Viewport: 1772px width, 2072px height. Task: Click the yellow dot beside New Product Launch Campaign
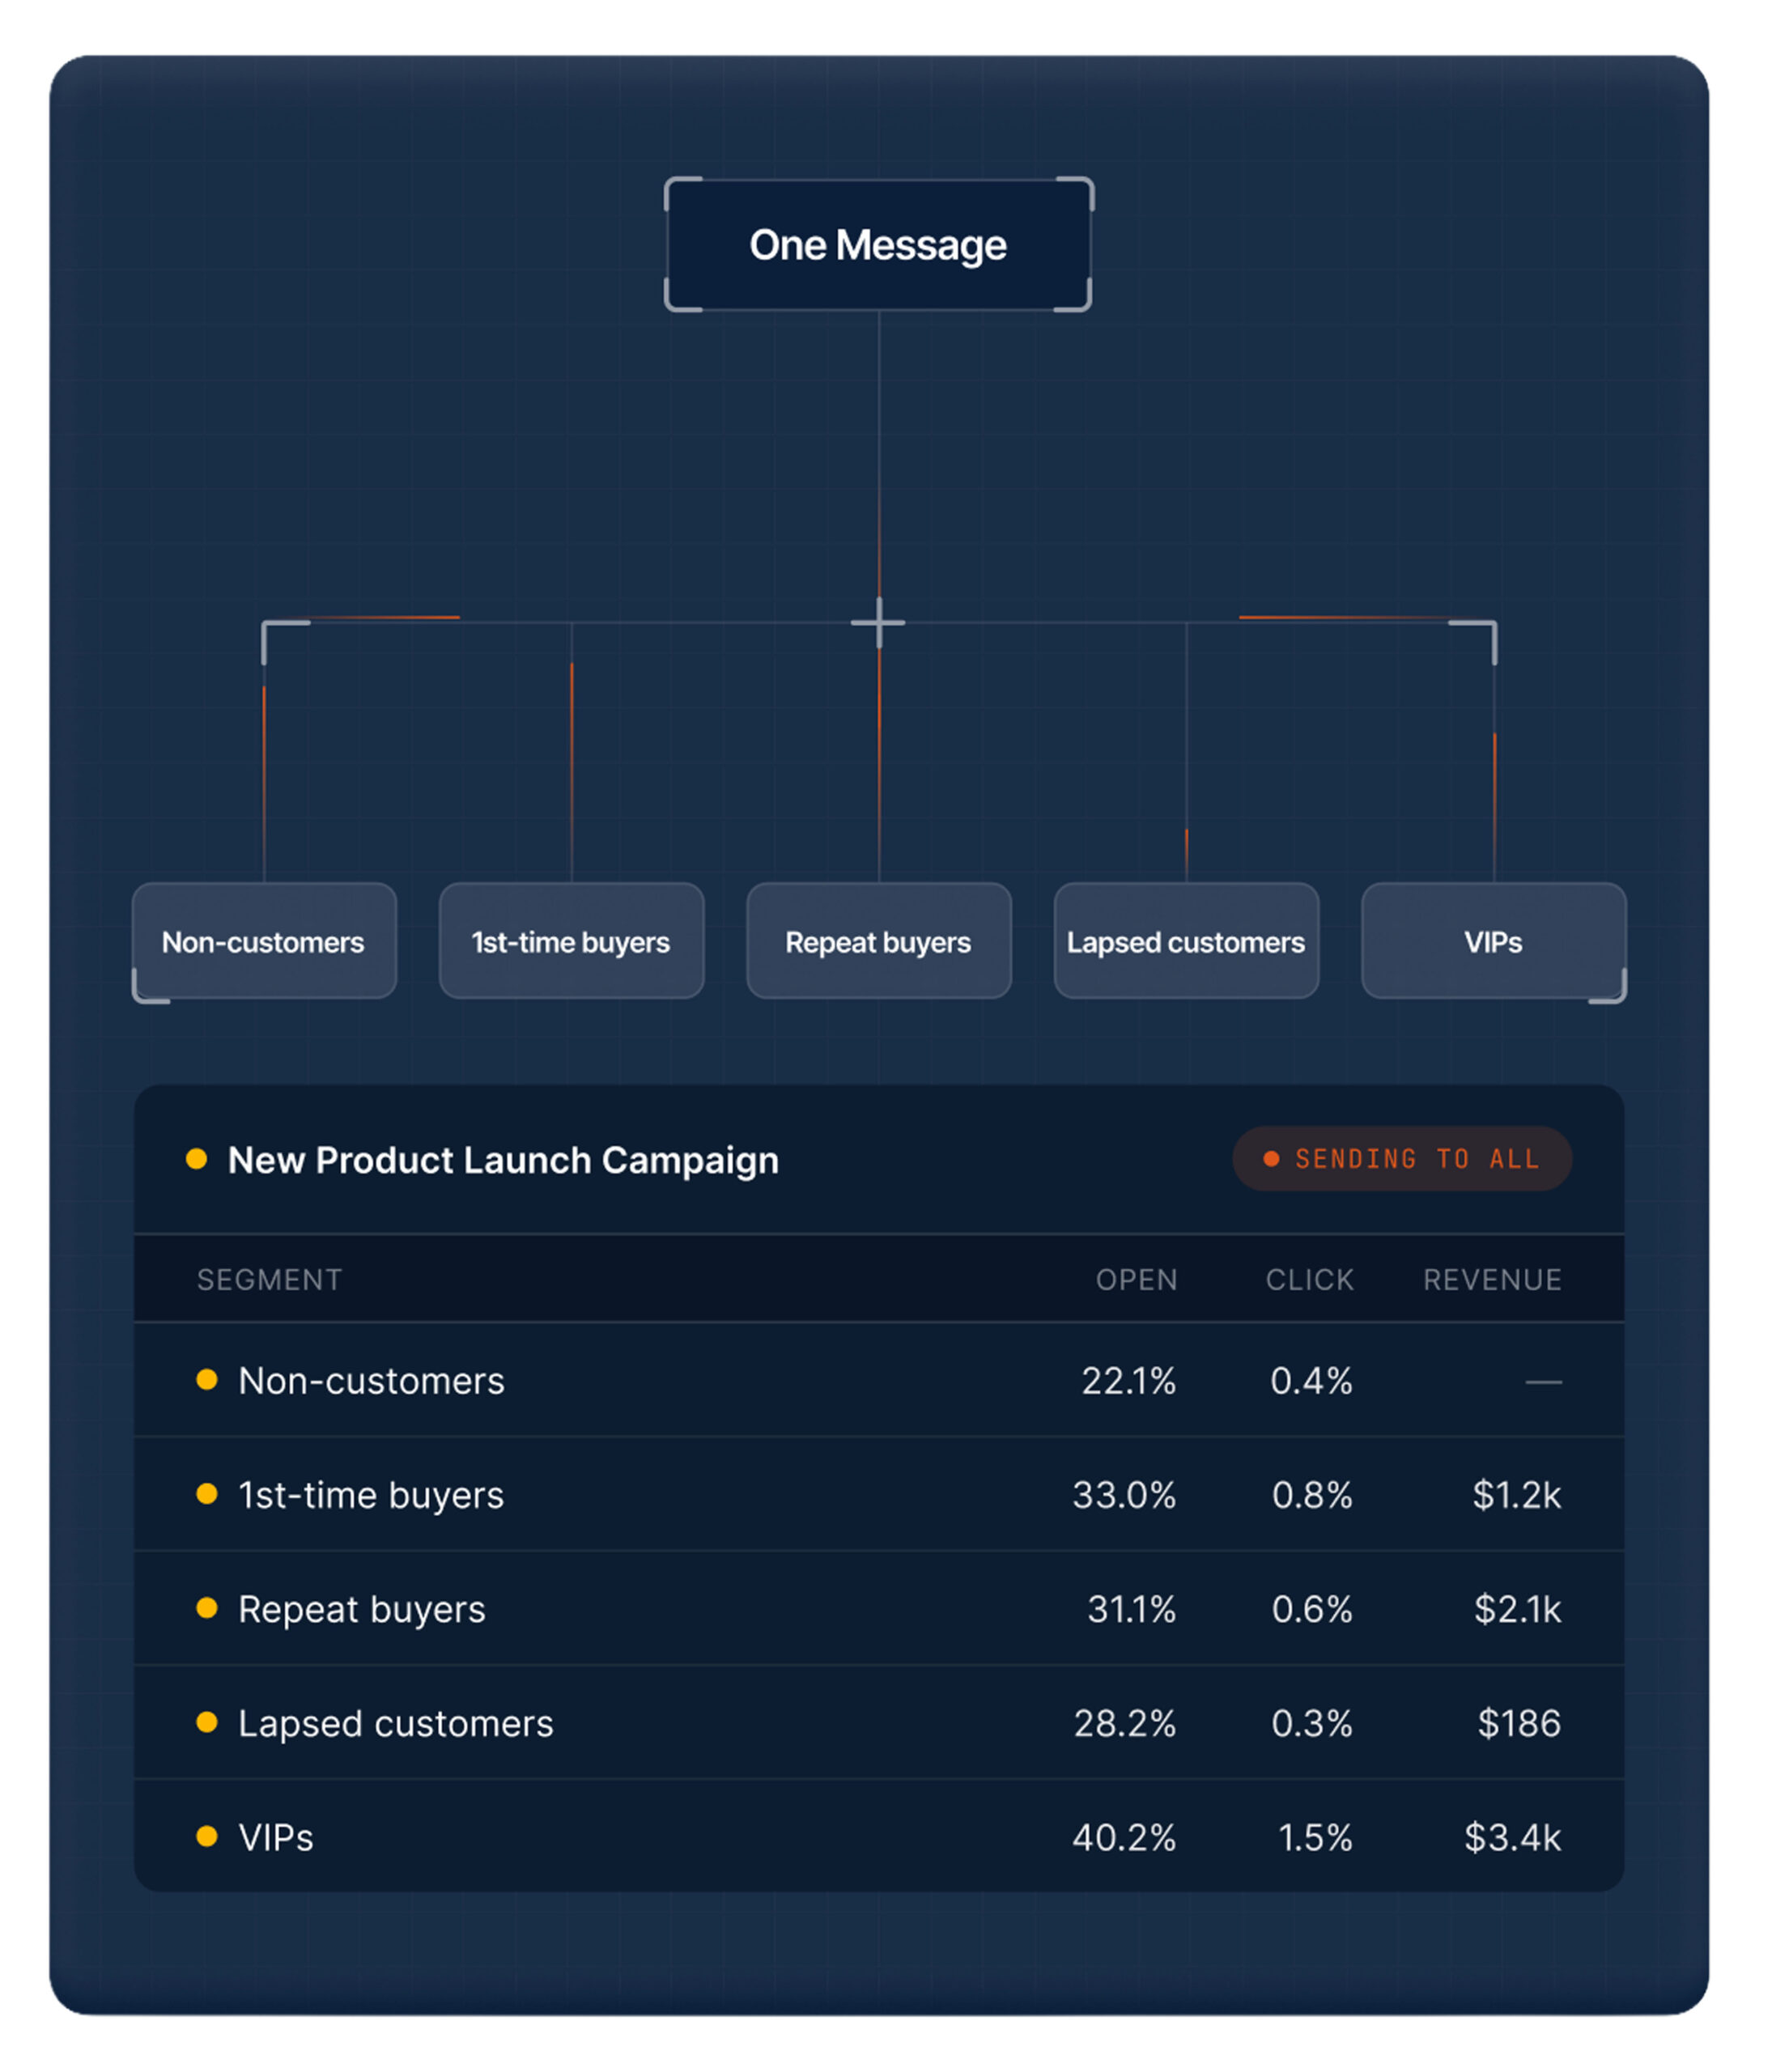(196, 1159)
